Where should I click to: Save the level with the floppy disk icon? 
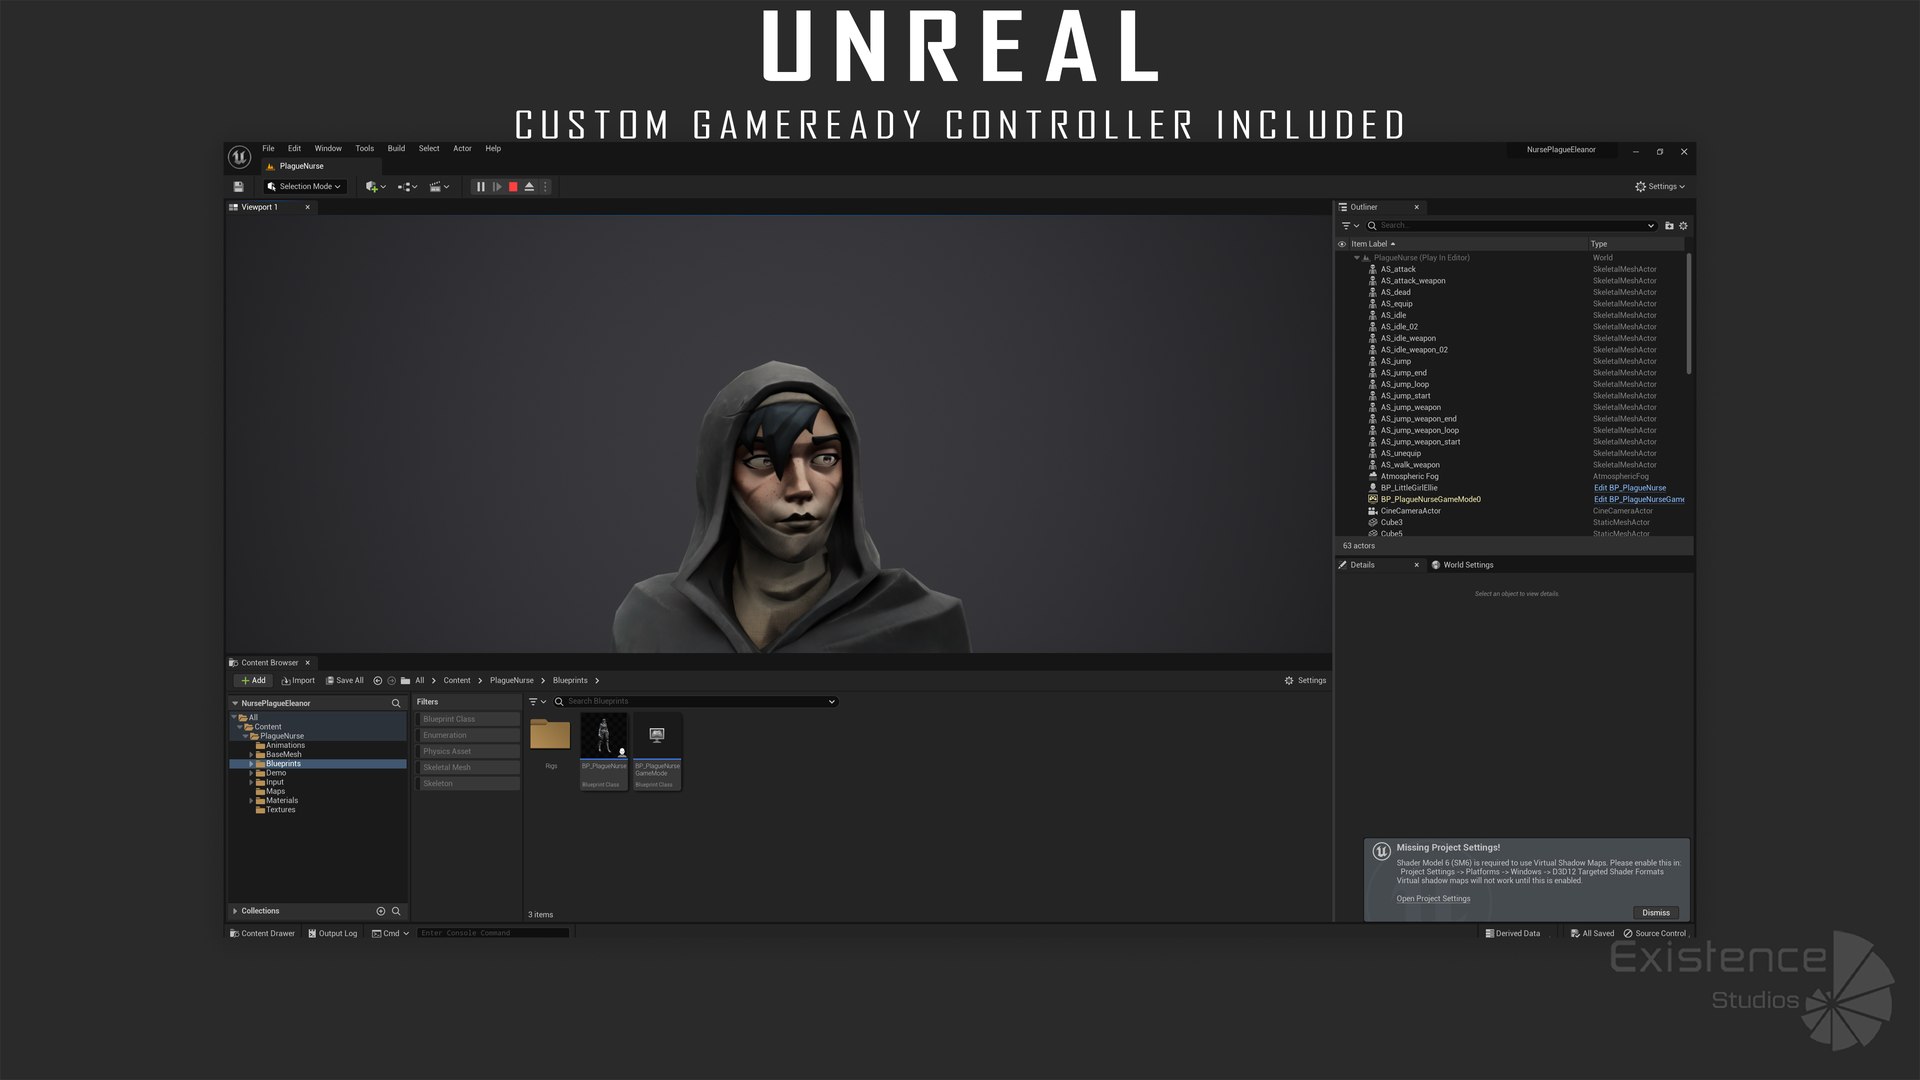tap(238, 187)
